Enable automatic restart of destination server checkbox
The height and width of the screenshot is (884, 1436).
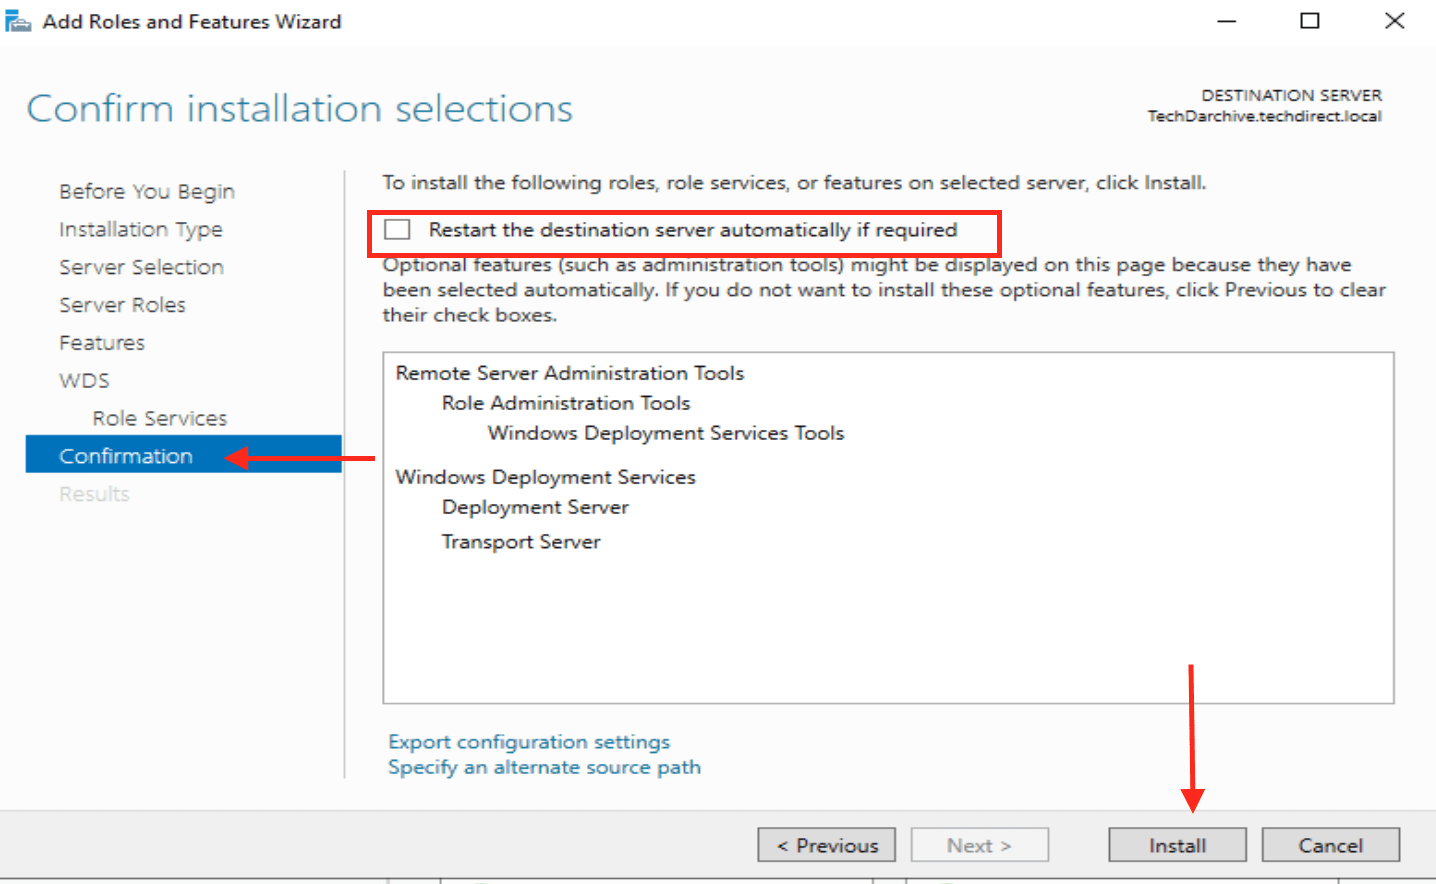[398, 230]
